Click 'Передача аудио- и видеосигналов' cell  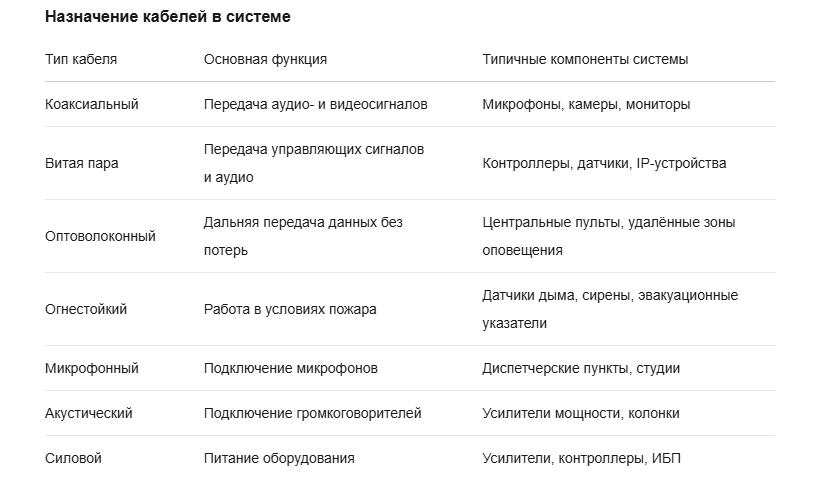click(x=316, y=104)
